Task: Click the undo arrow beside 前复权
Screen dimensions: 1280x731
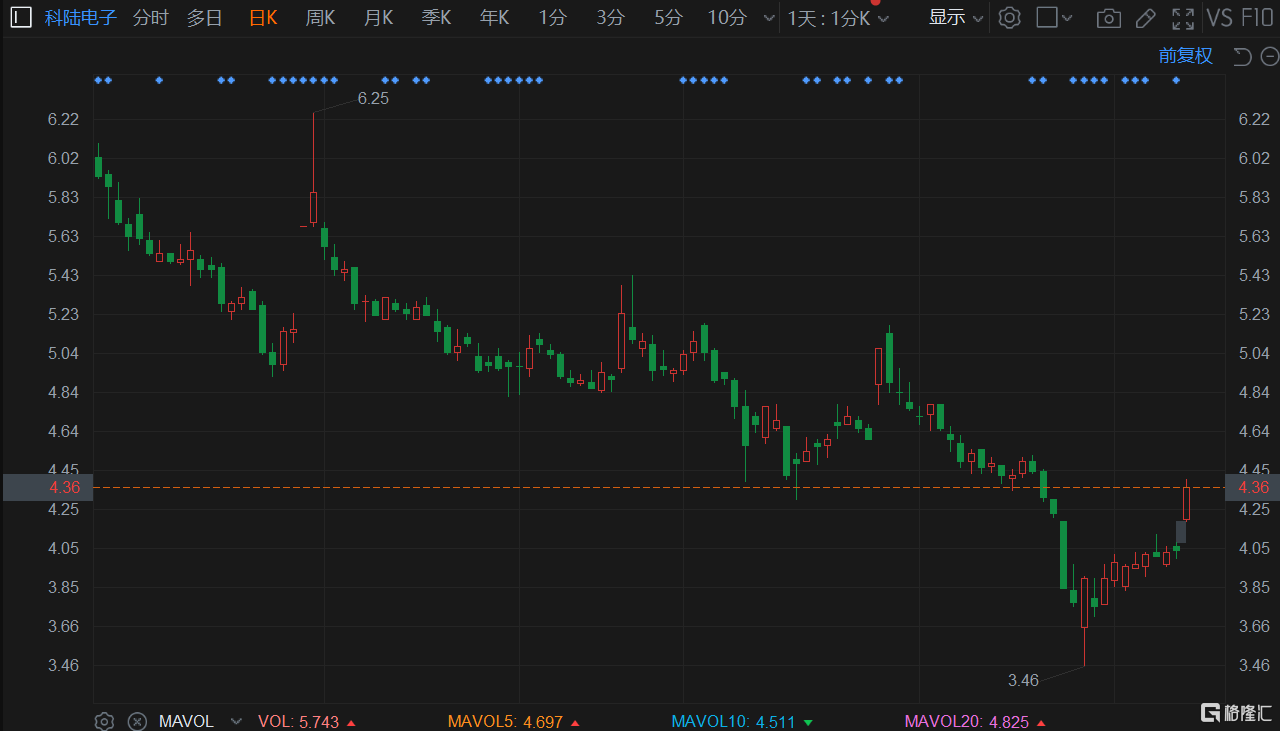Action: [x=1242, y=56]
